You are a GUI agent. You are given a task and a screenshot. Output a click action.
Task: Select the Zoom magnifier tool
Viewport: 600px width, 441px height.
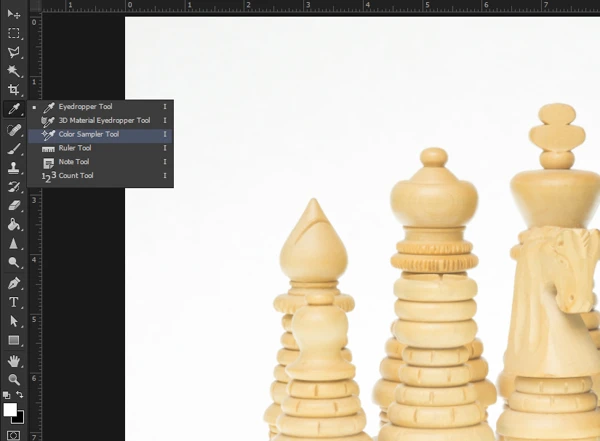(14, 379)
